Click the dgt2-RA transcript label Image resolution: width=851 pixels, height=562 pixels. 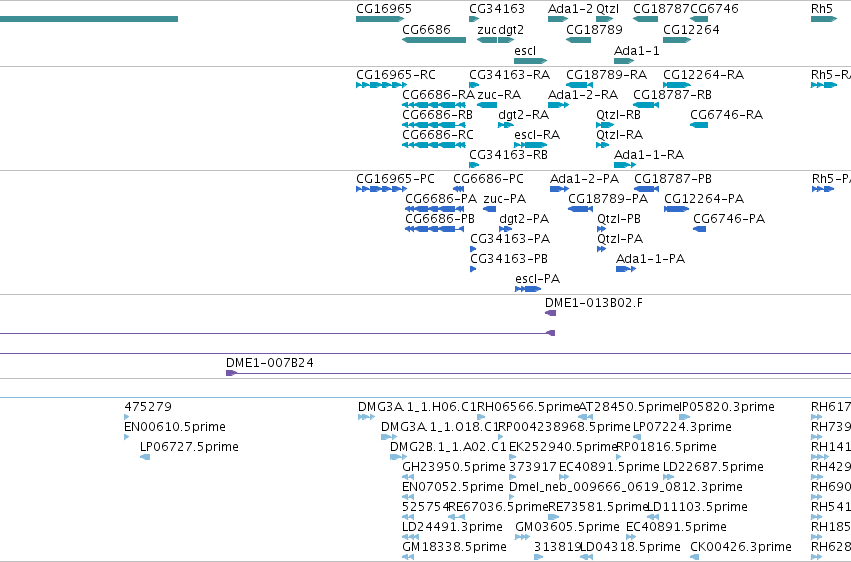523,115
